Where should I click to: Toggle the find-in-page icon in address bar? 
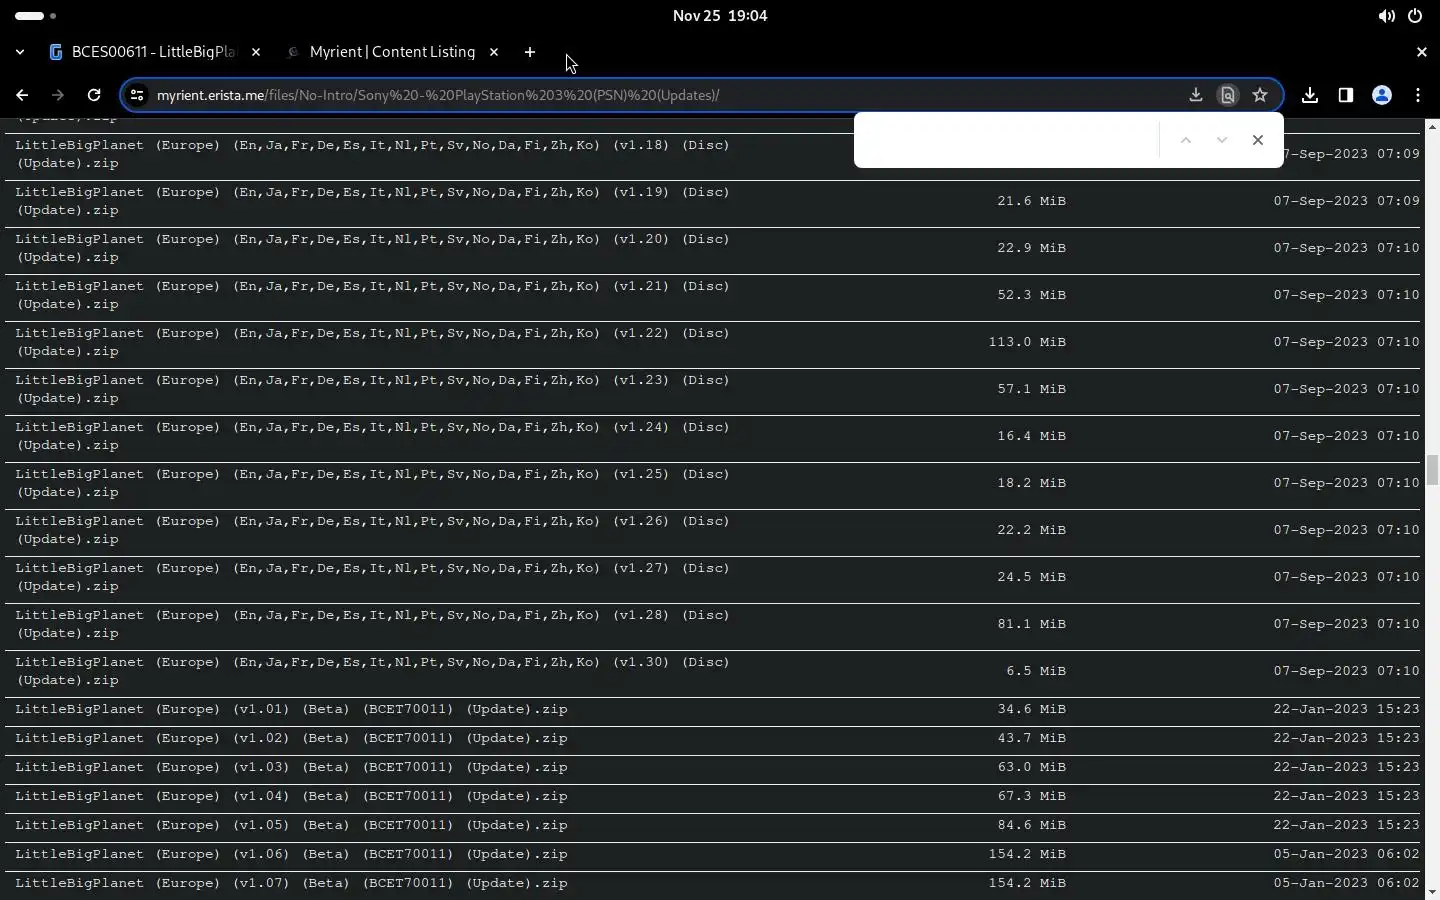1228,95
